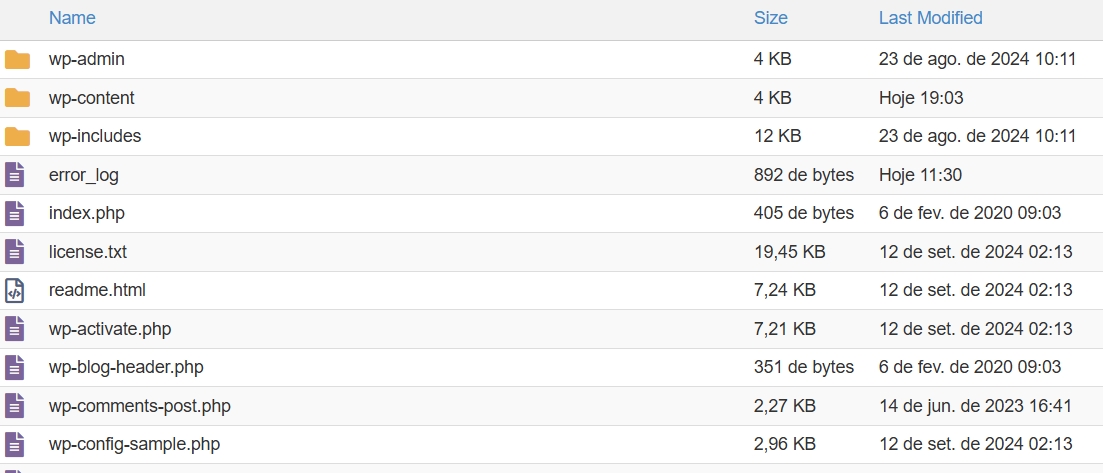Click the readme.html code file icon

[x=14, y=290]
